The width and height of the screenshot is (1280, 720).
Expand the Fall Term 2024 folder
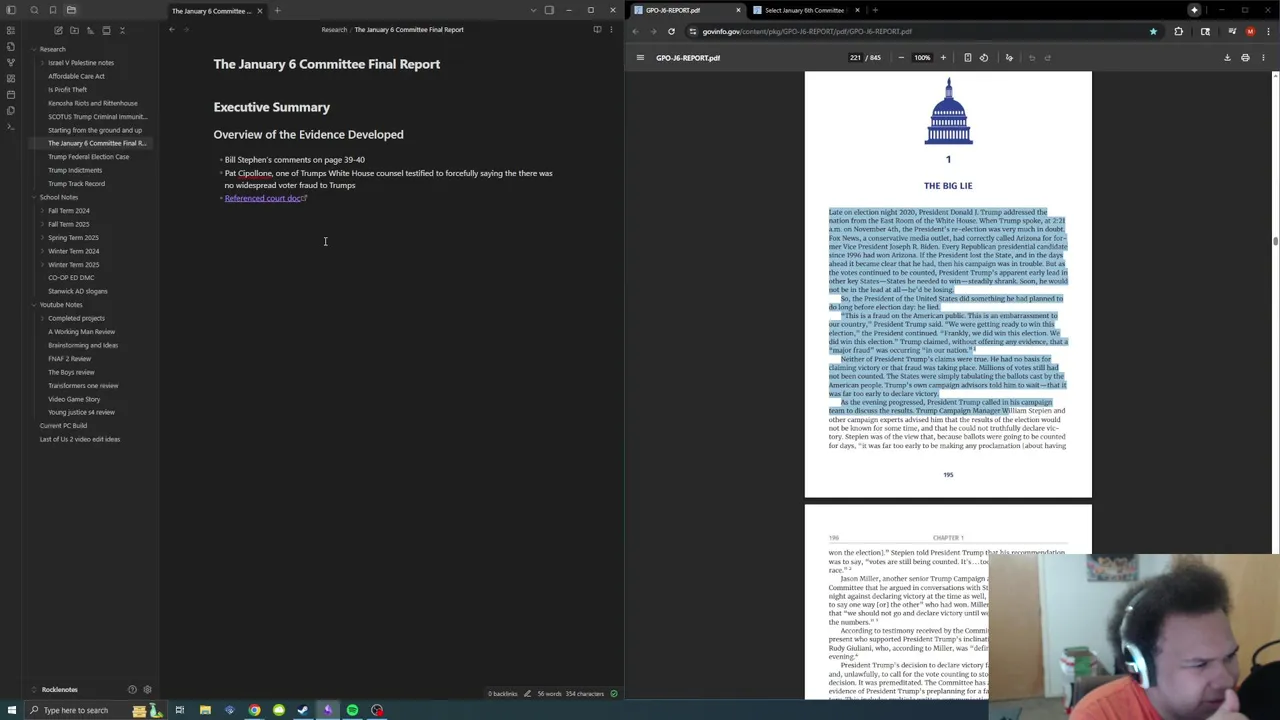pyautogui.click(x=69, y=210)
